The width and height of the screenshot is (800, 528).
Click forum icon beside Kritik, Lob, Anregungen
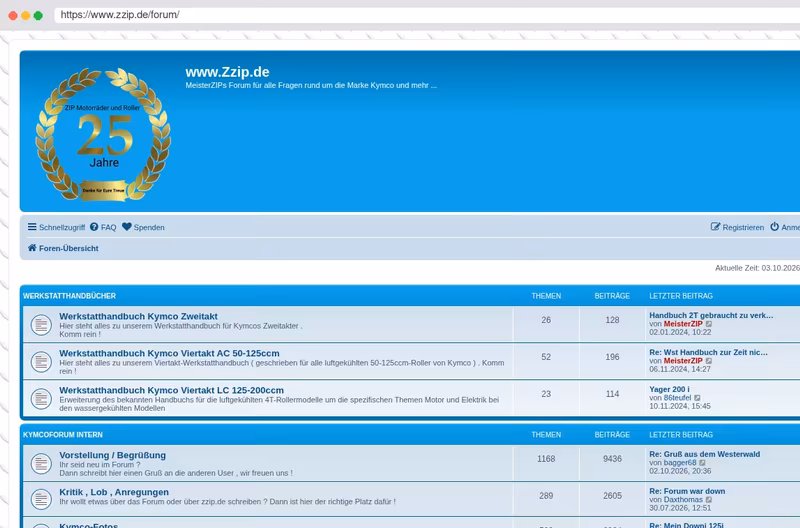41,498
